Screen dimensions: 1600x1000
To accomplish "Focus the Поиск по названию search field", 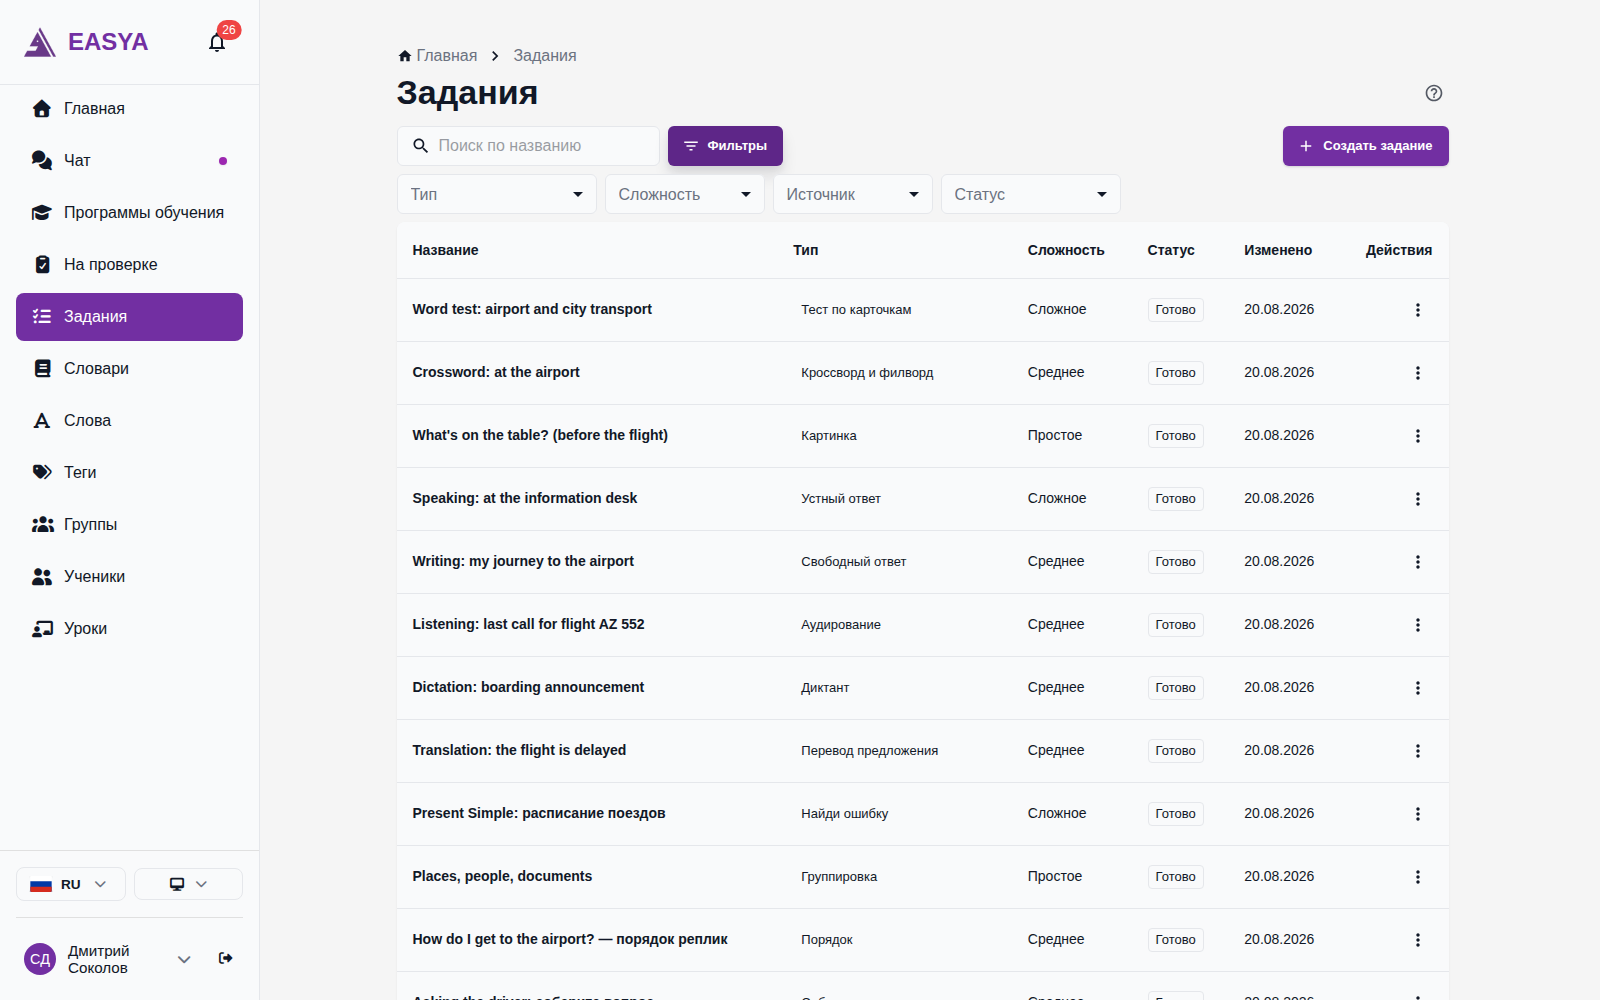I will coord(528,146).
